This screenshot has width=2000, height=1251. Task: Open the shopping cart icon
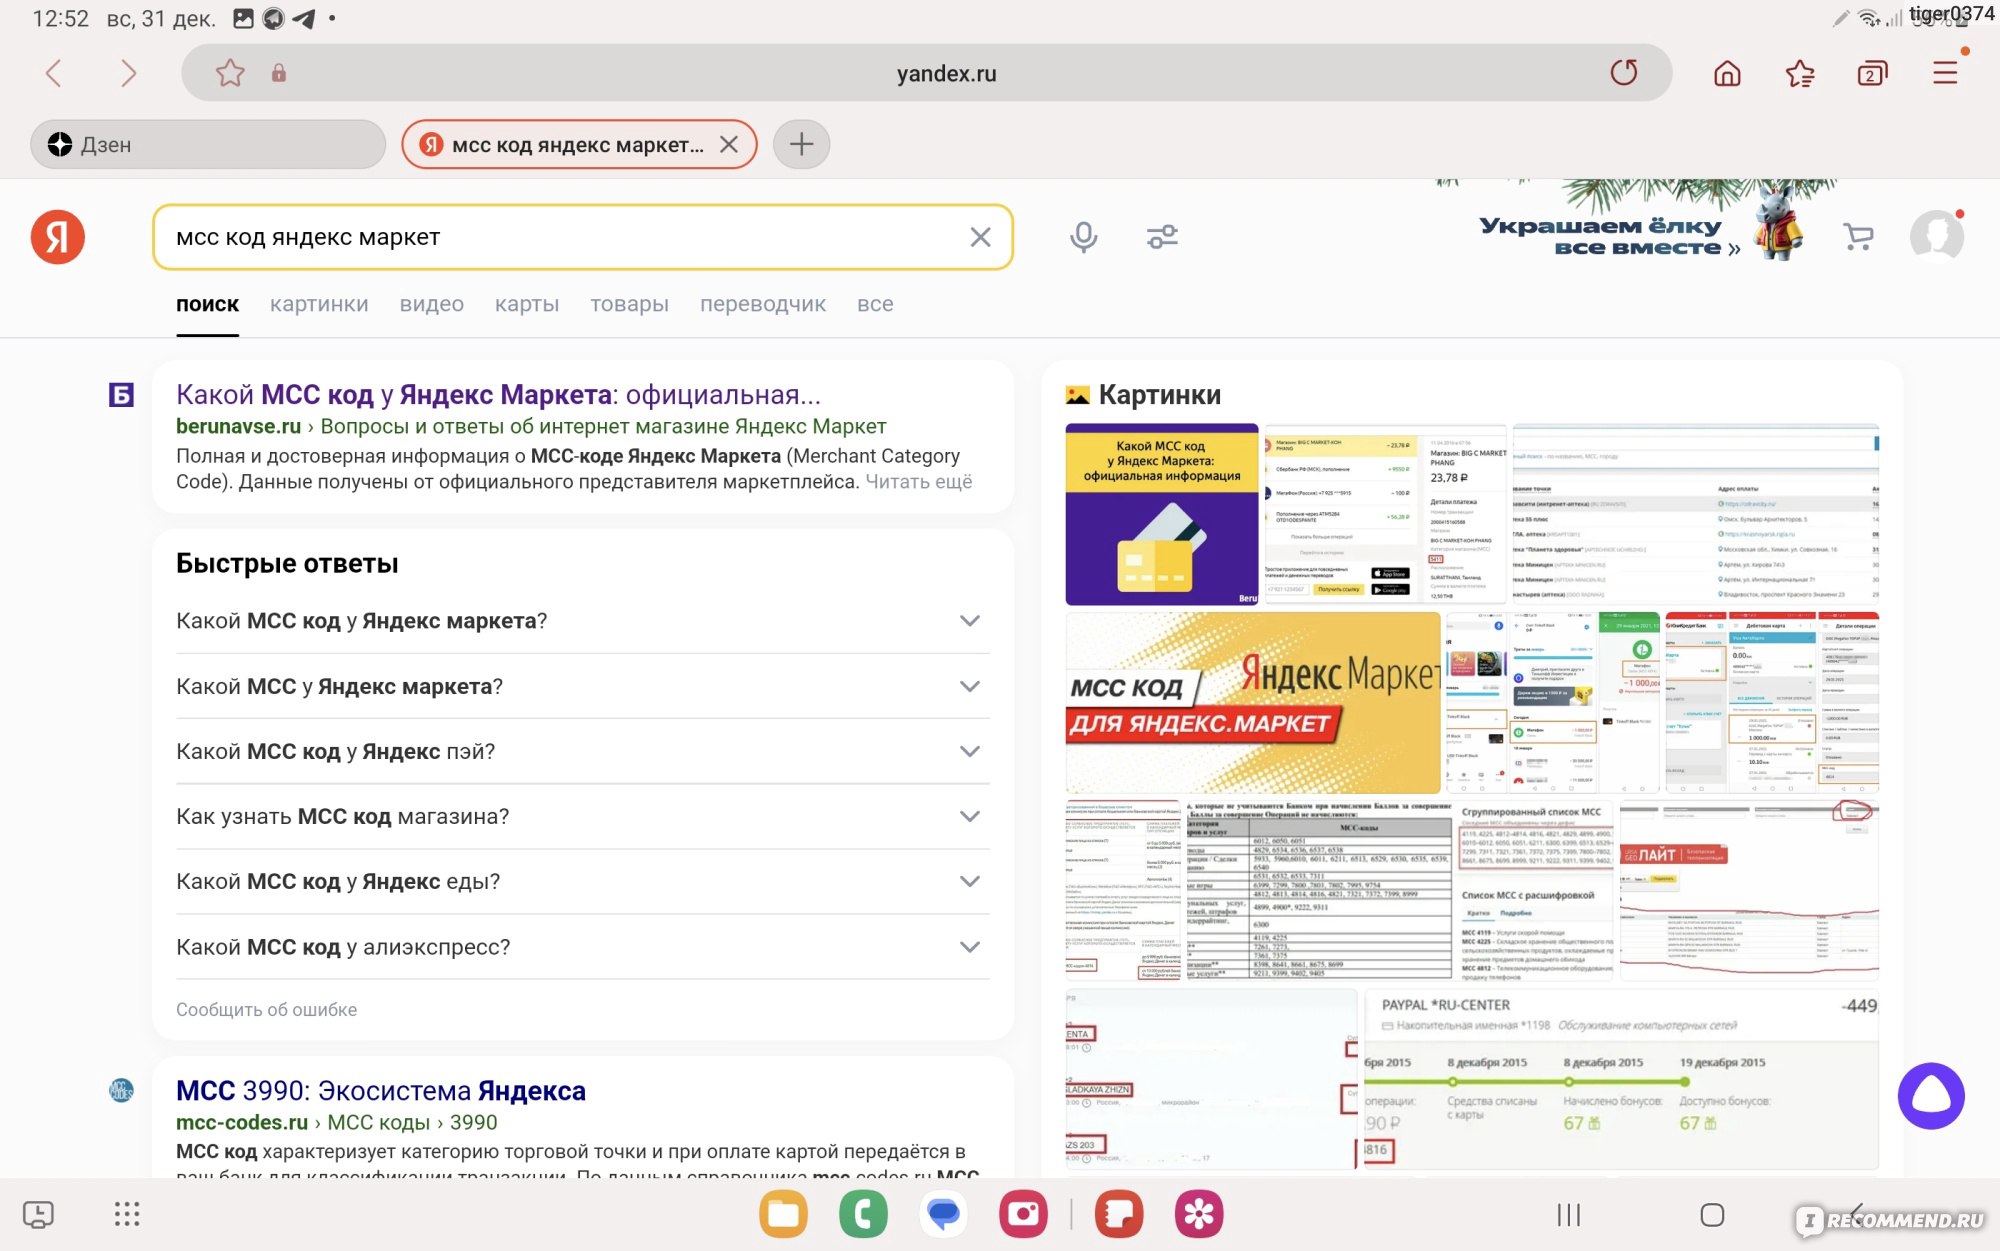point(1858,237)
